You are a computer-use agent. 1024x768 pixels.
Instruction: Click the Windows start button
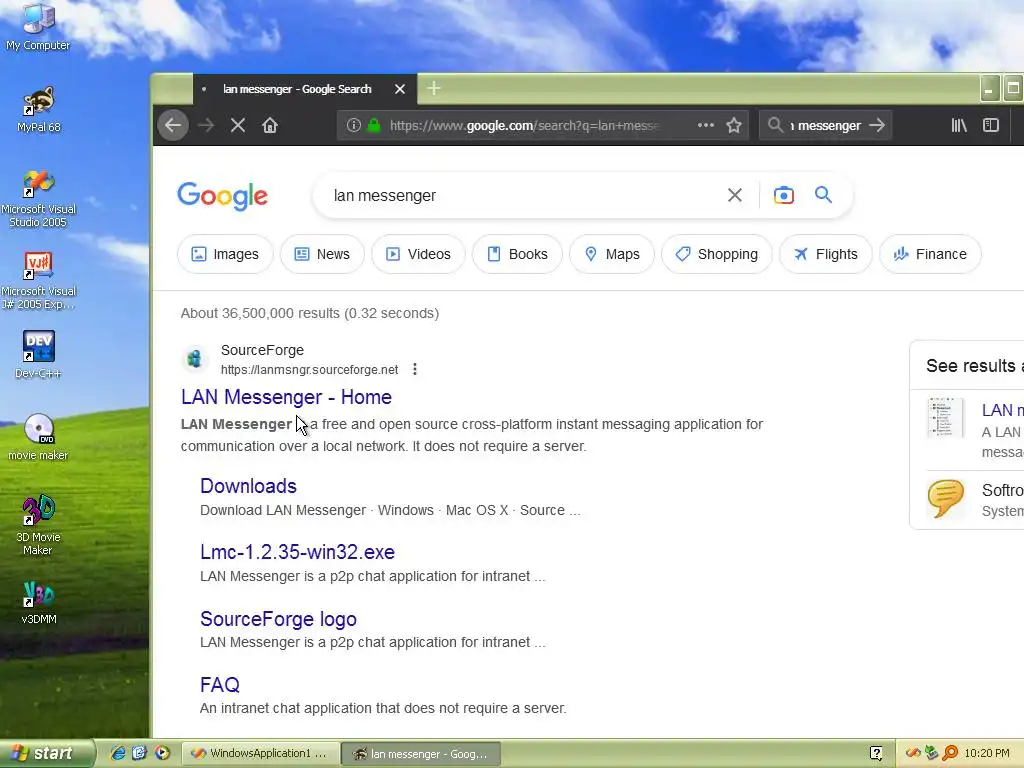pos(46,754)
